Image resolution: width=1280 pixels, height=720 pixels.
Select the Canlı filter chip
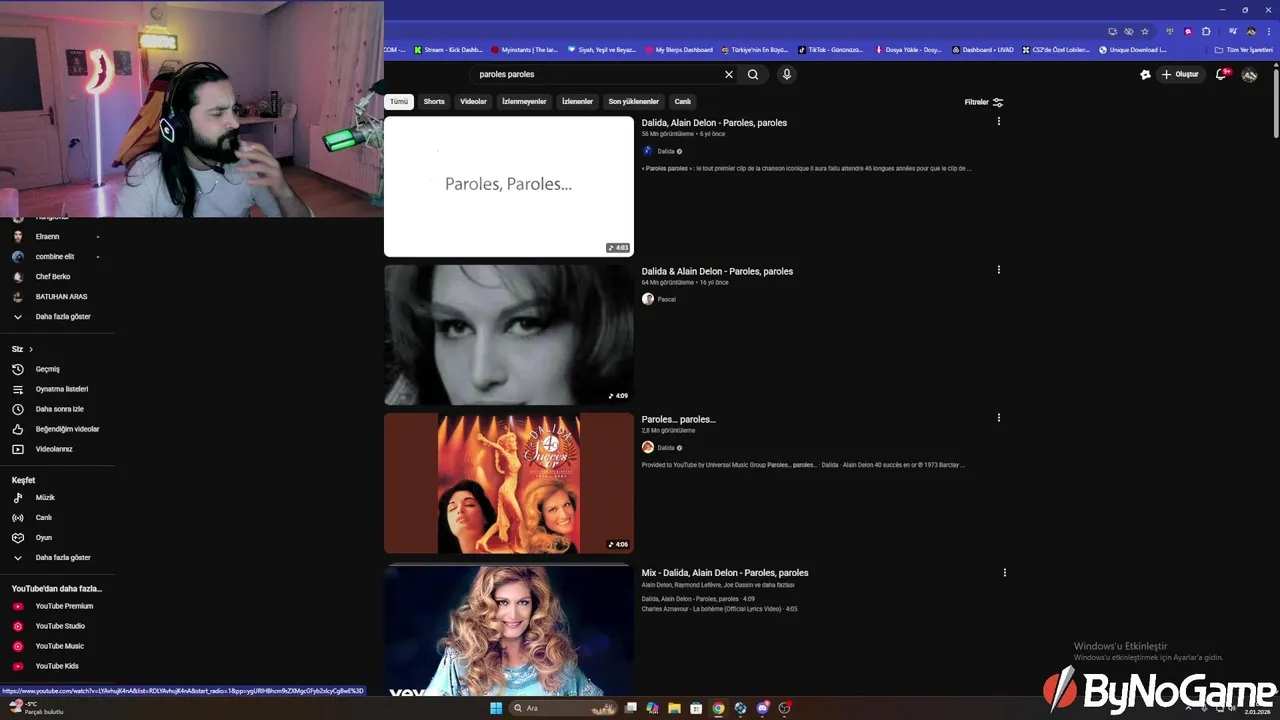pyautogui.click(x=682, y=101)
